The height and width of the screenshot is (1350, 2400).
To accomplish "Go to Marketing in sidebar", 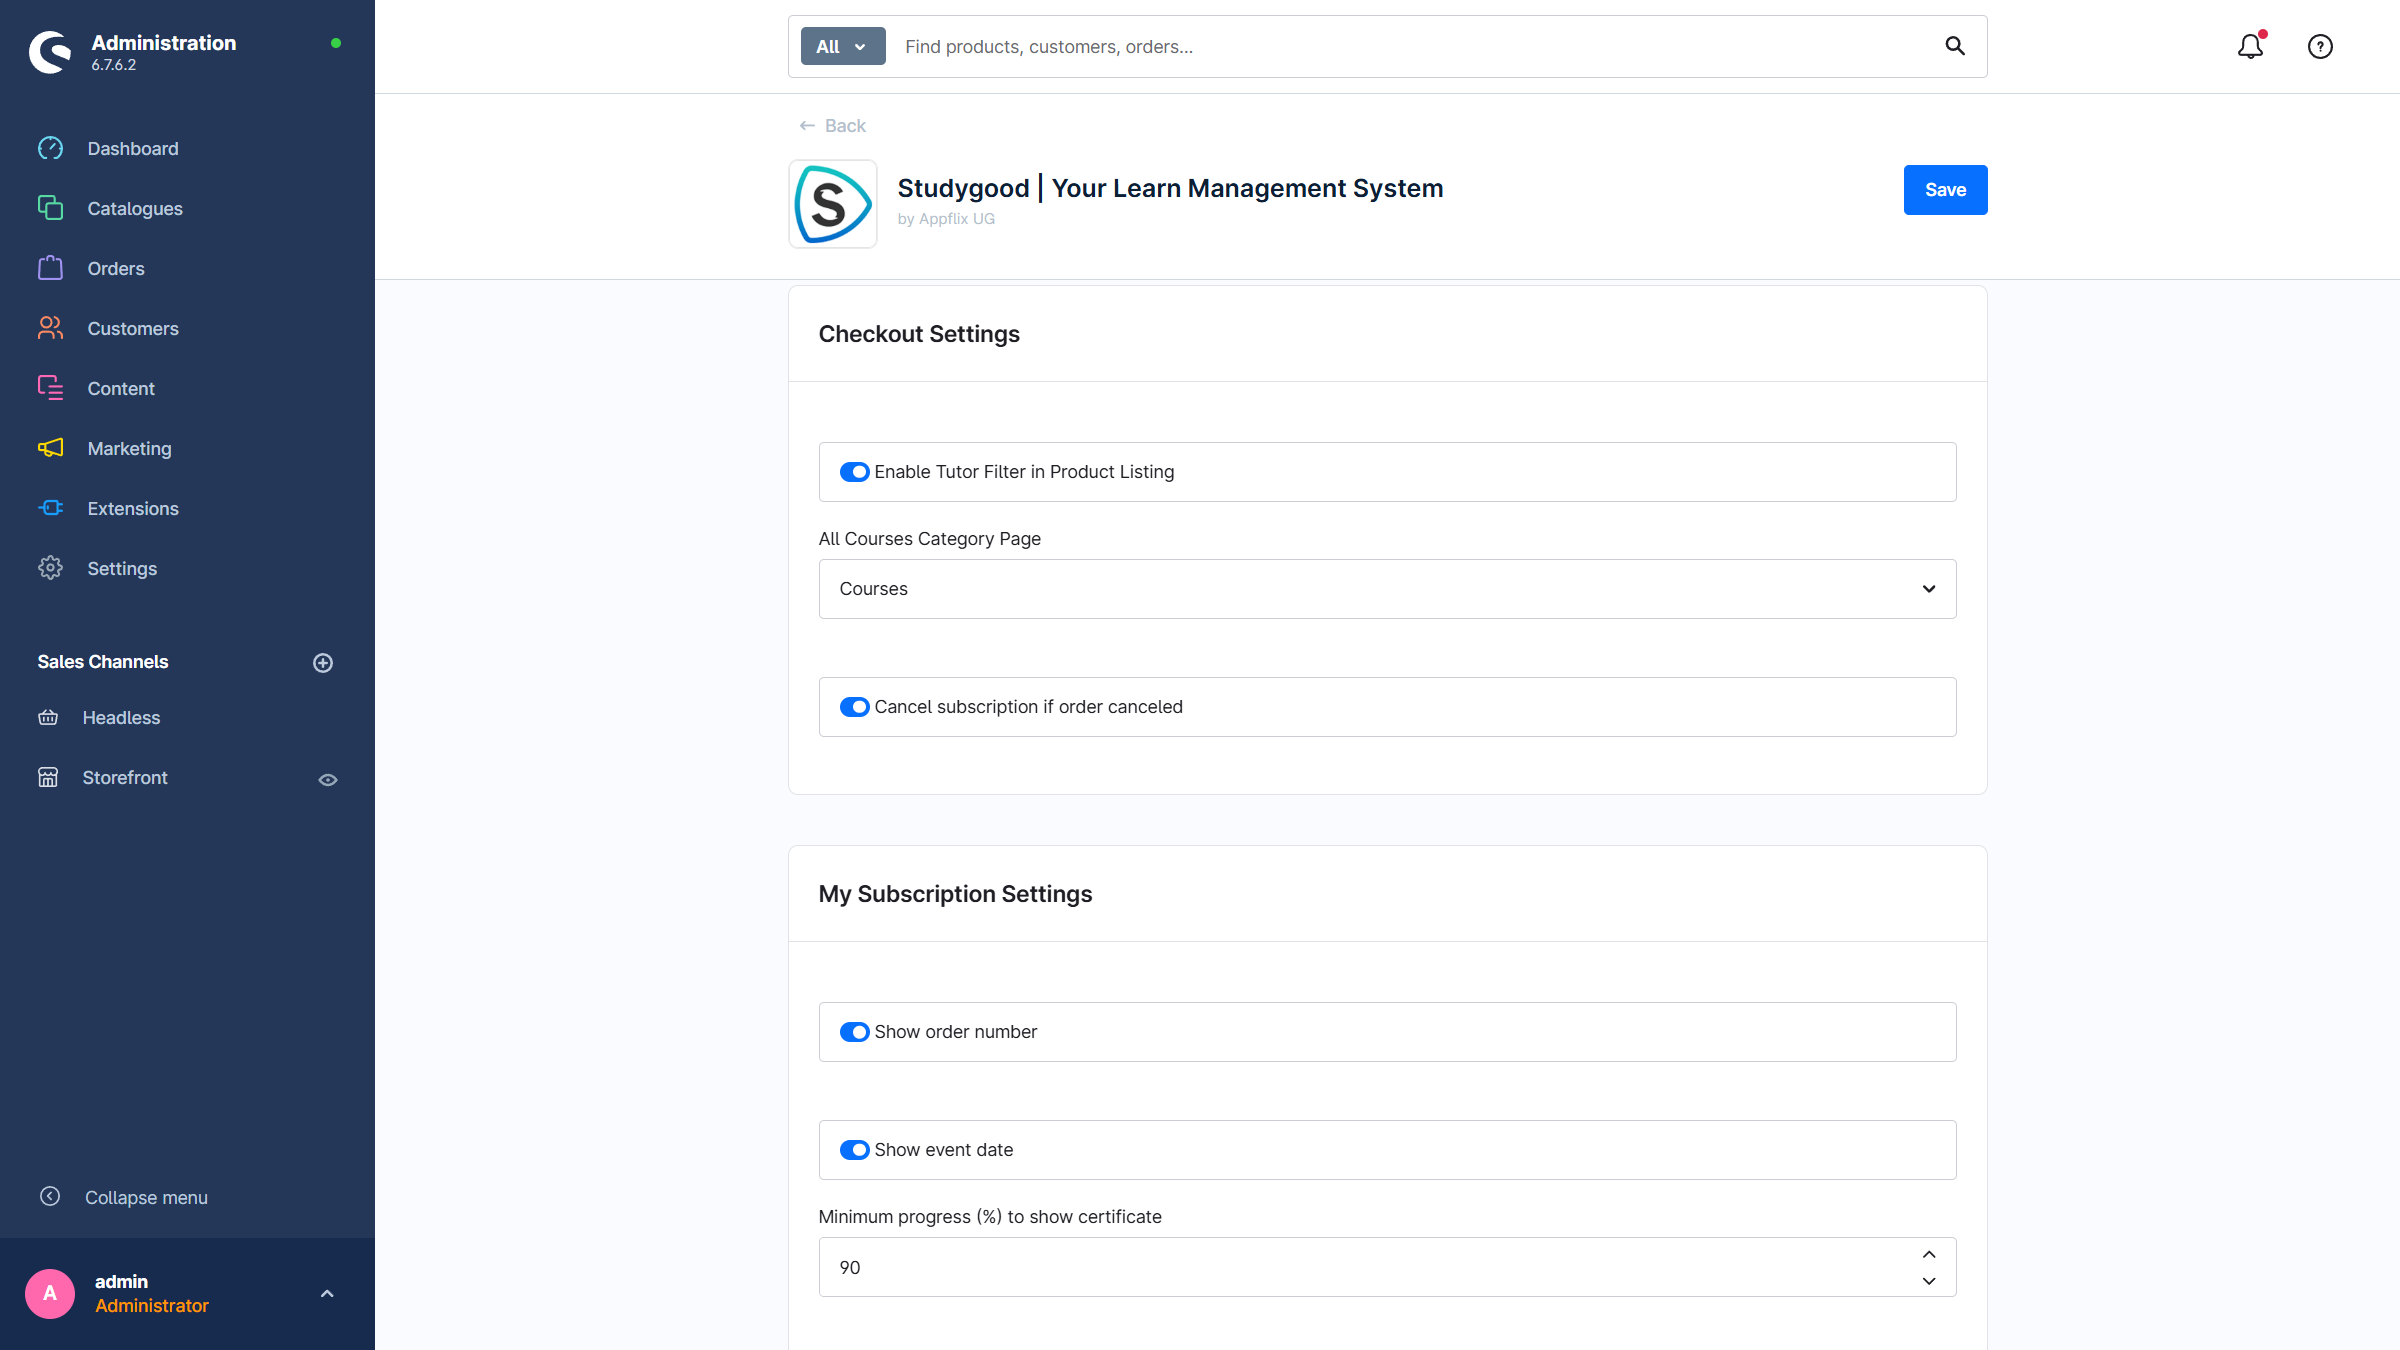I will [129, 449].
